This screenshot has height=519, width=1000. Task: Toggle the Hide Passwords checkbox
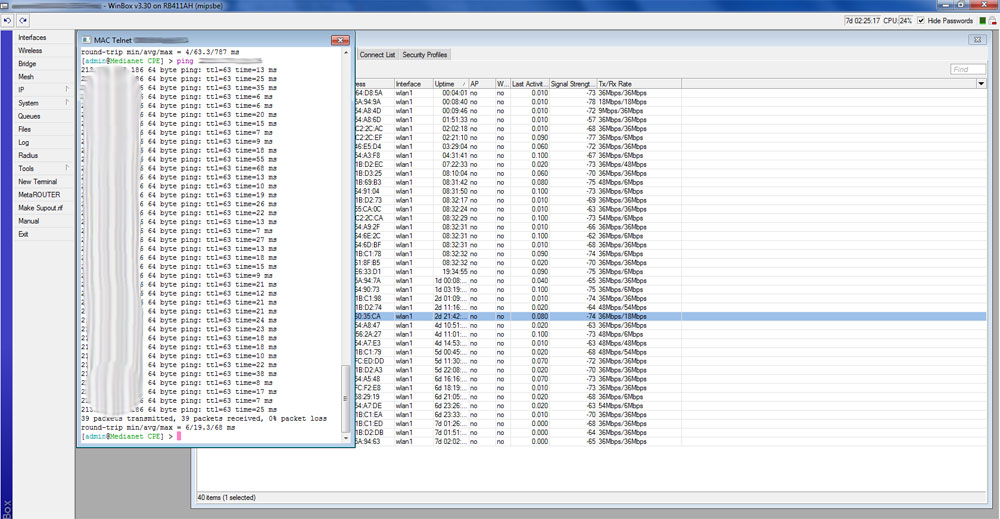pyautogui.click(x=921, y=20)
